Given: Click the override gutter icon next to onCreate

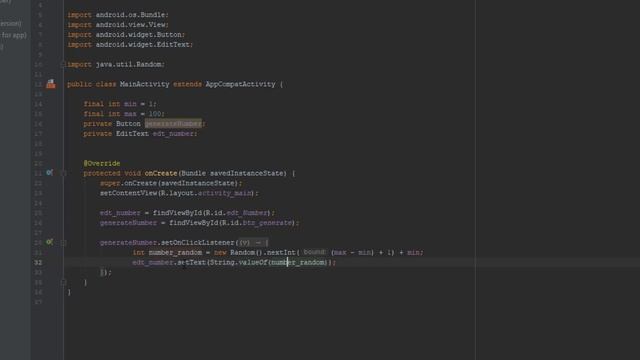Looking at the screenshot, I should [x=49, y=173].
